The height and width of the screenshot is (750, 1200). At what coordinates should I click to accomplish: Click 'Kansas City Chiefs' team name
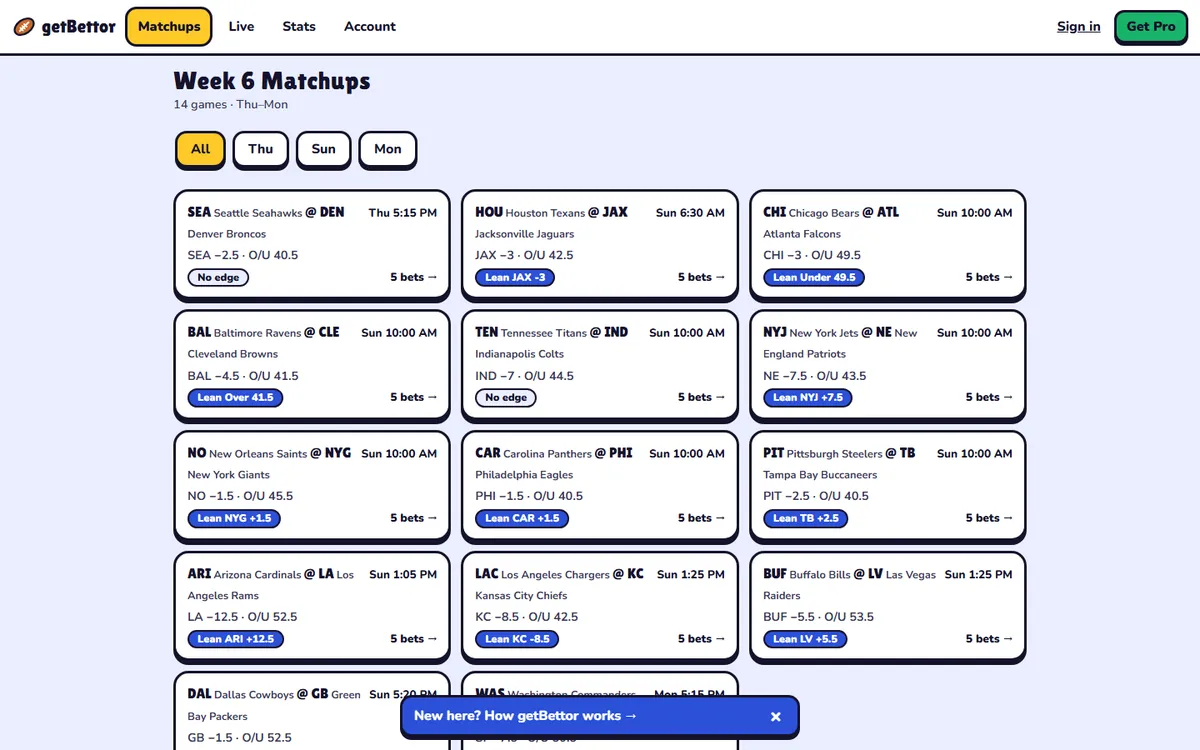(522, 596)
